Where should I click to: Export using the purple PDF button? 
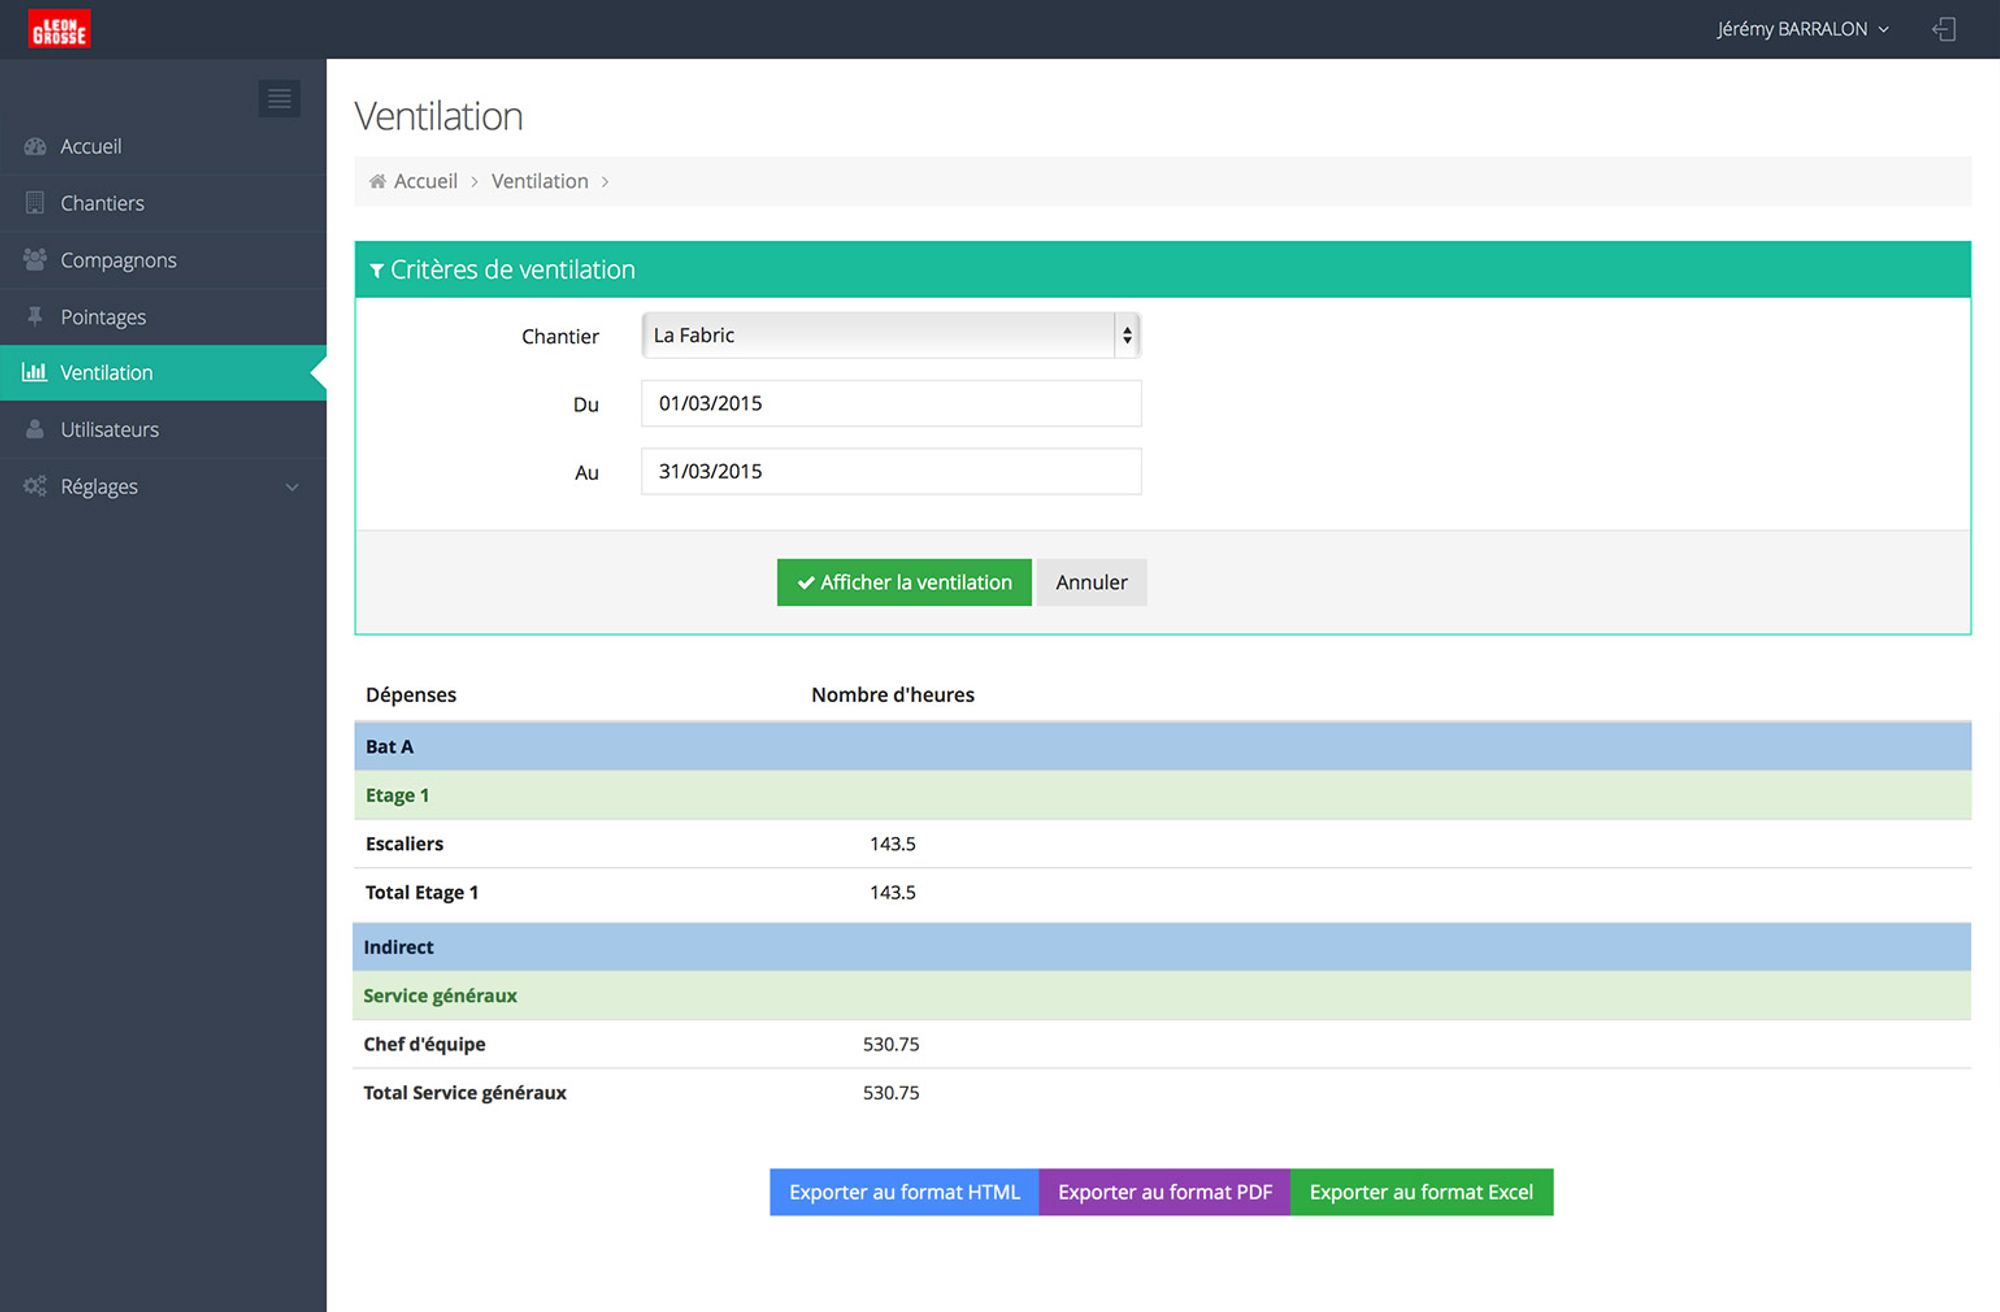(x=1164, y=1192)
